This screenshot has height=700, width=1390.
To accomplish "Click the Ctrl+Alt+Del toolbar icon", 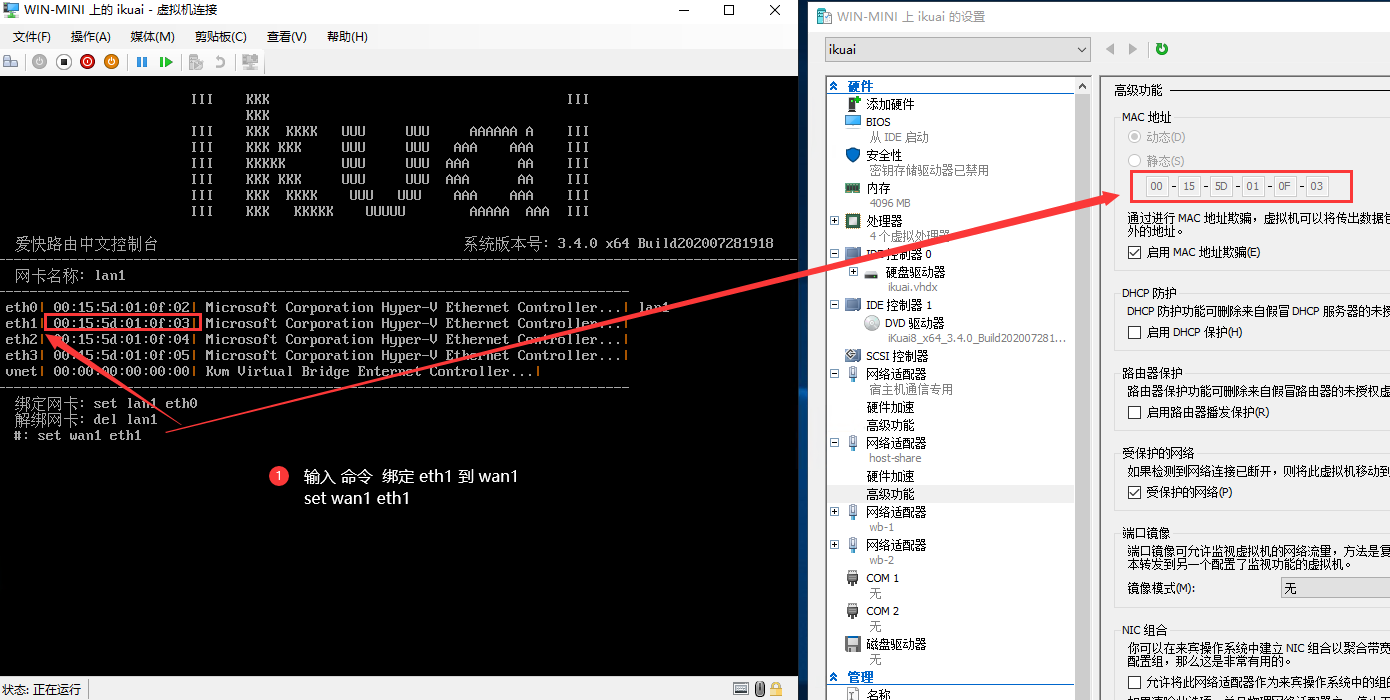I will 11,62.
